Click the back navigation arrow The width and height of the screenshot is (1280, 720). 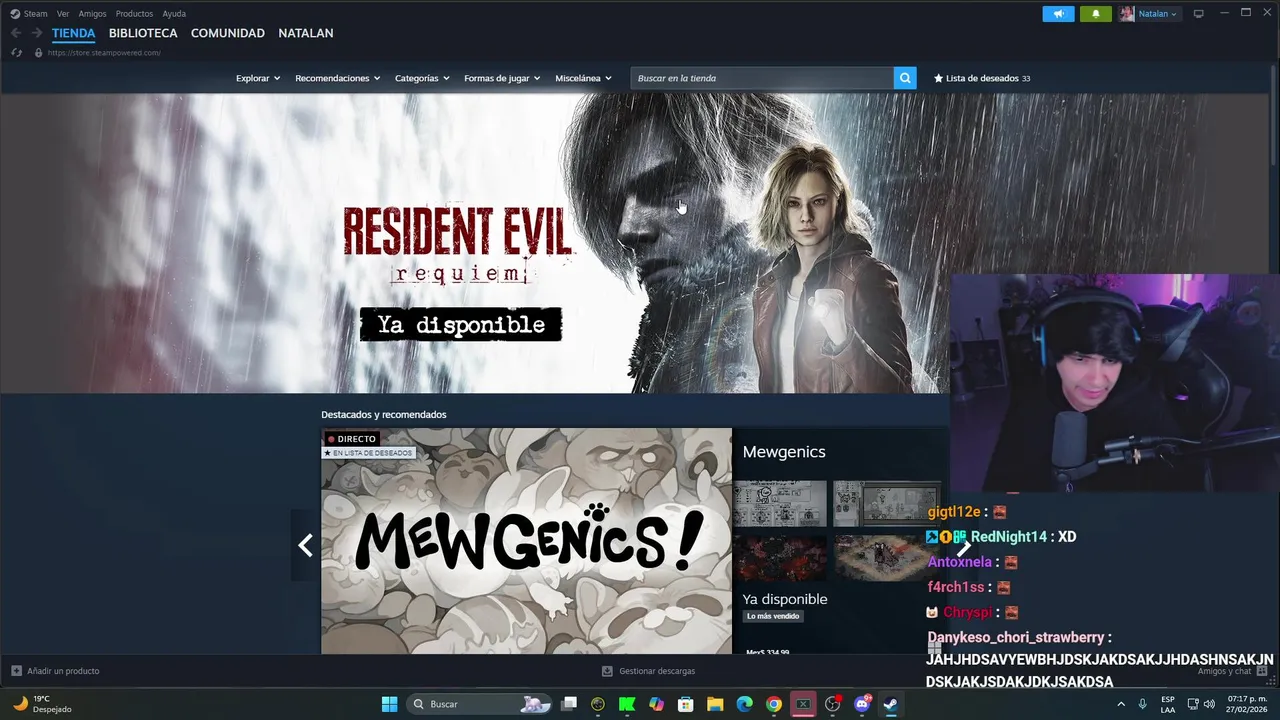point(16,33)
